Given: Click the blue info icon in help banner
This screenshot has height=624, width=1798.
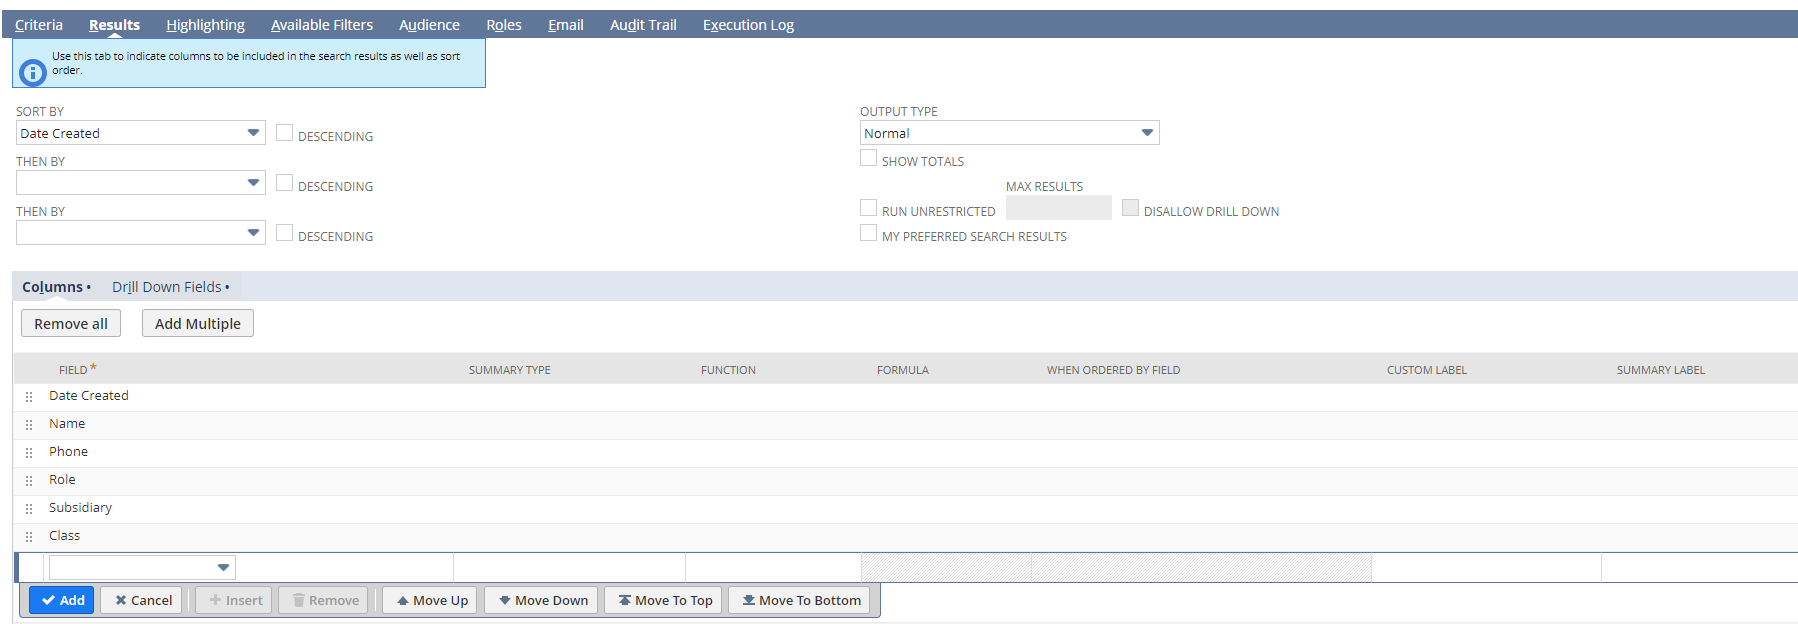Looking at the screenshot, I should tap(33, 72).
